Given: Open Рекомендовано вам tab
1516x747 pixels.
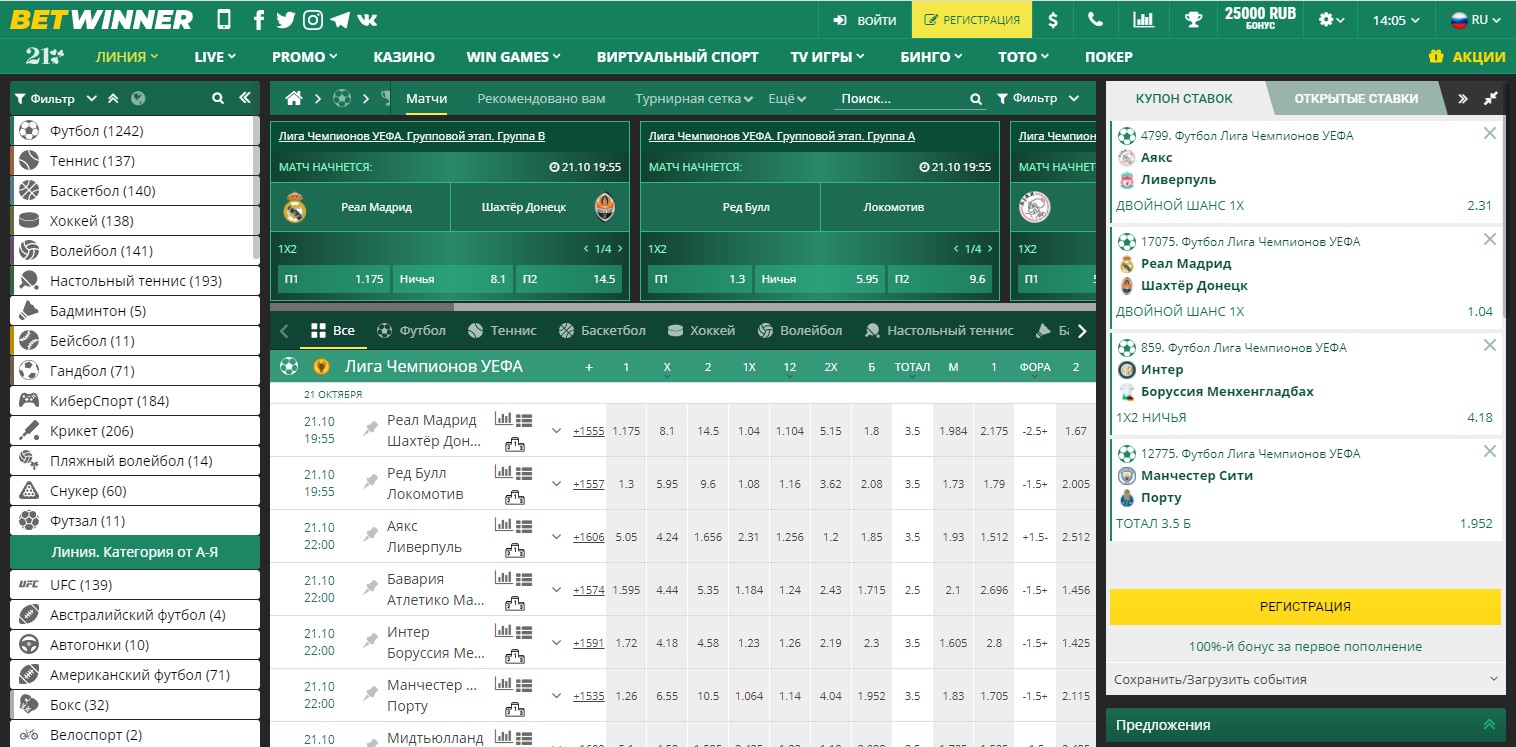Looking at the screenshot, I should 541,98.
